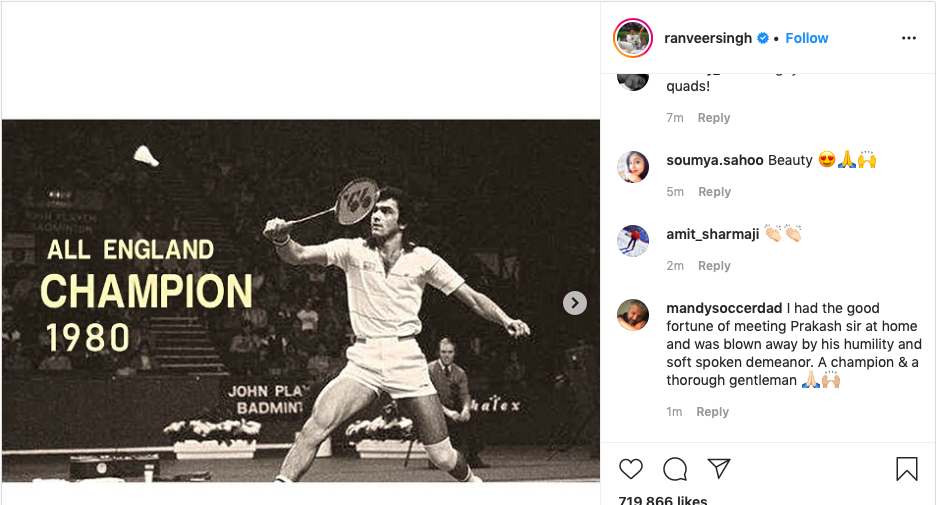Image resolution: width=936 pixels, height=505 pixels.
Task: Open ranveersingh profile picture story
Action: pyautogui.click(x=633, y=38)
